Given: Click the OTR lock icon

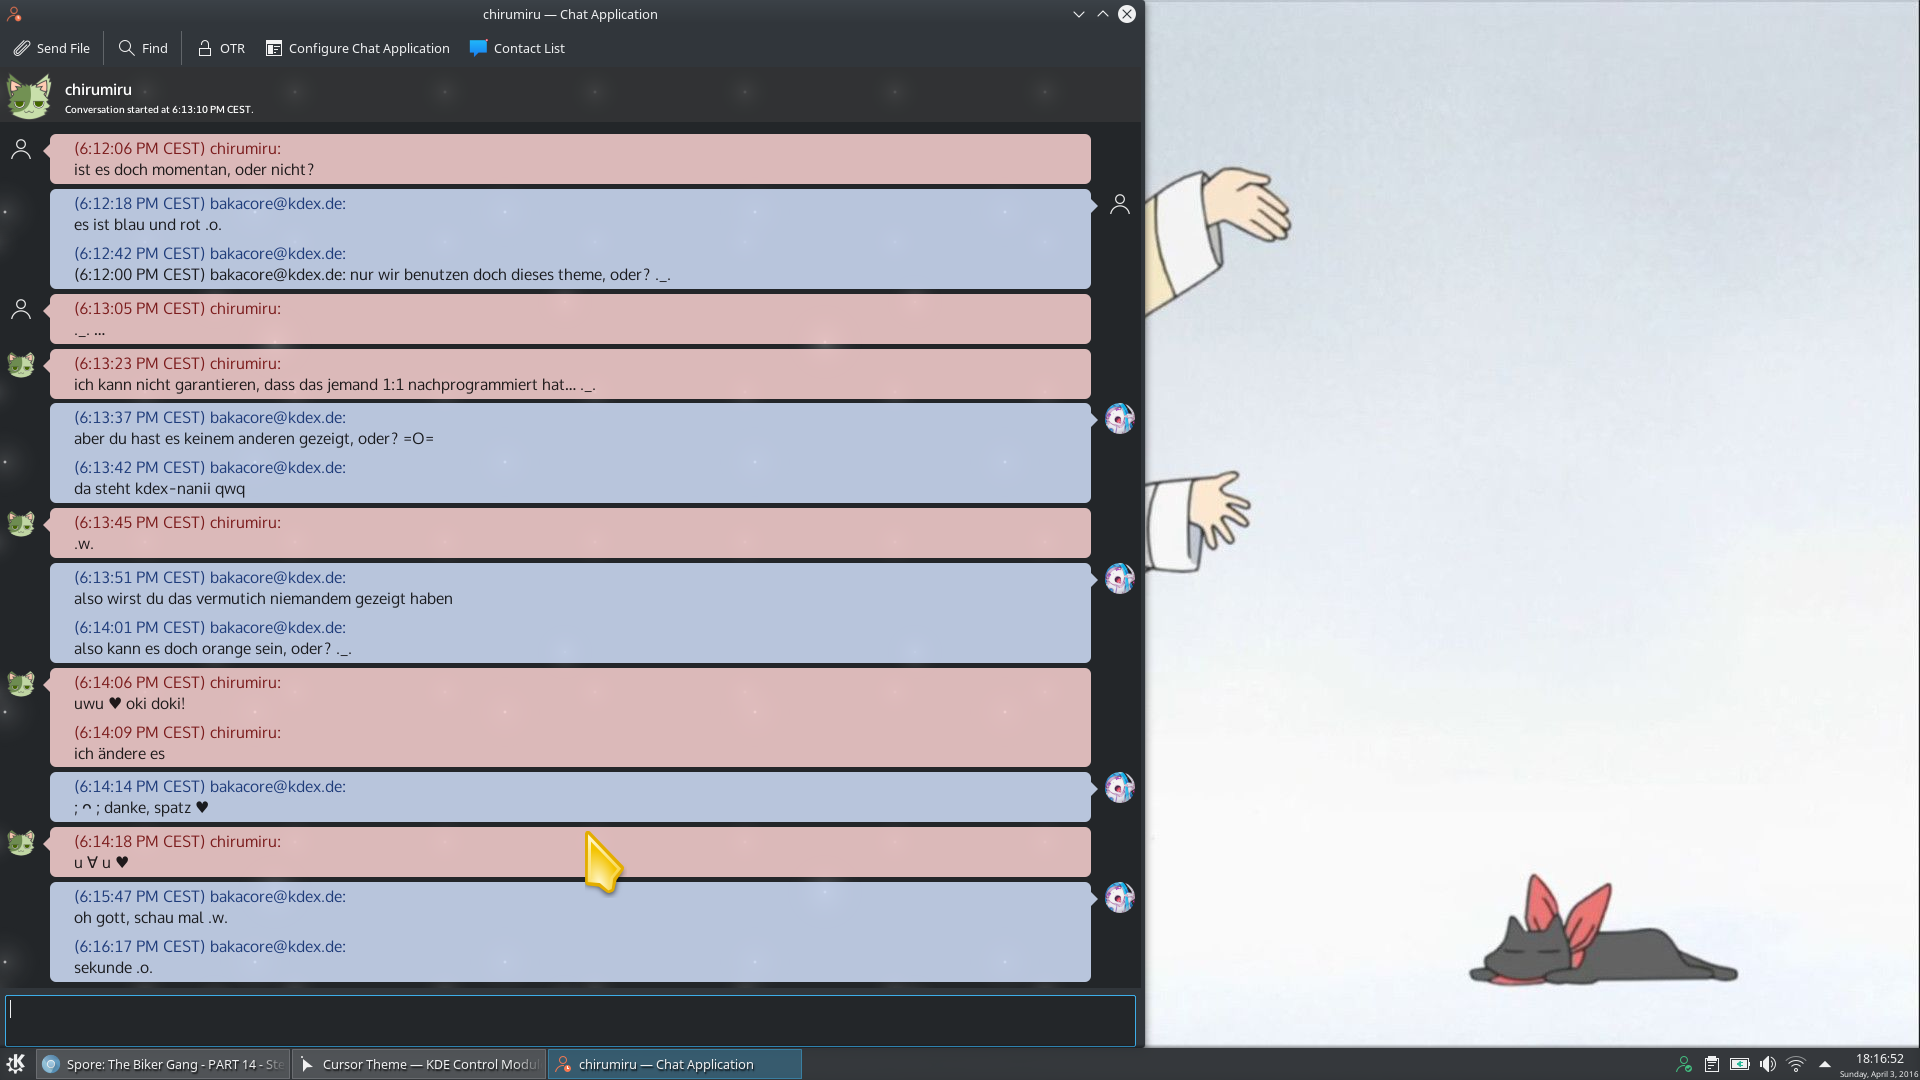Looking at the screenshot, I should [204, 48].
